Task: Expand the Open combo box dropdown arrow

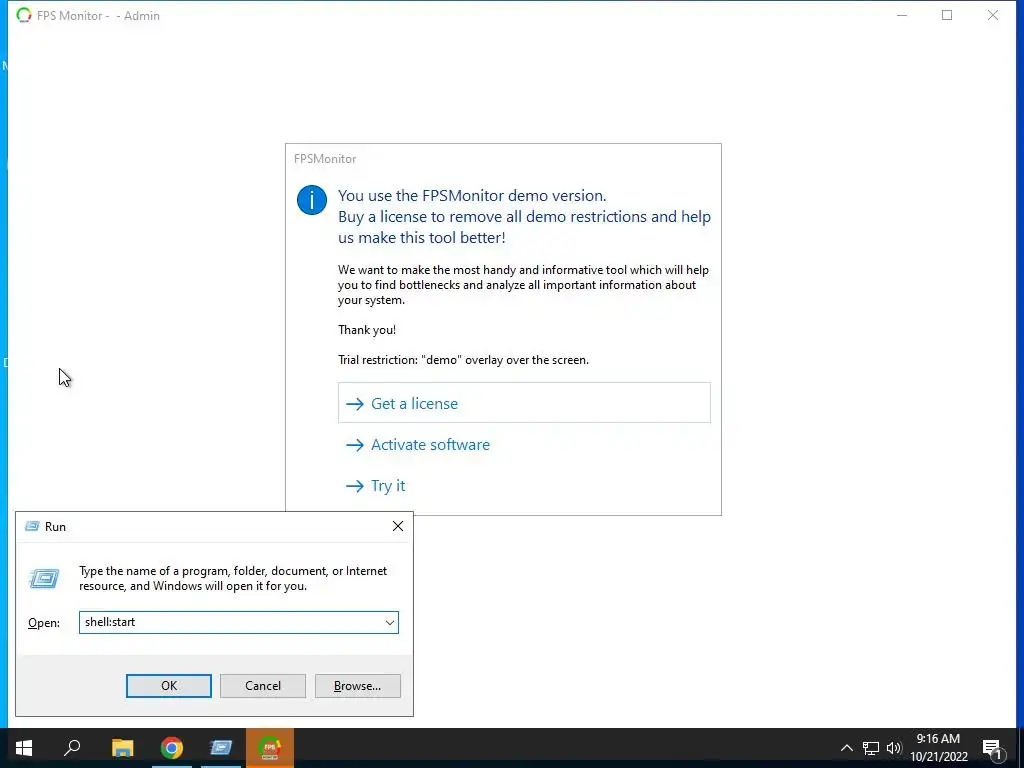Action: (389, 622)
